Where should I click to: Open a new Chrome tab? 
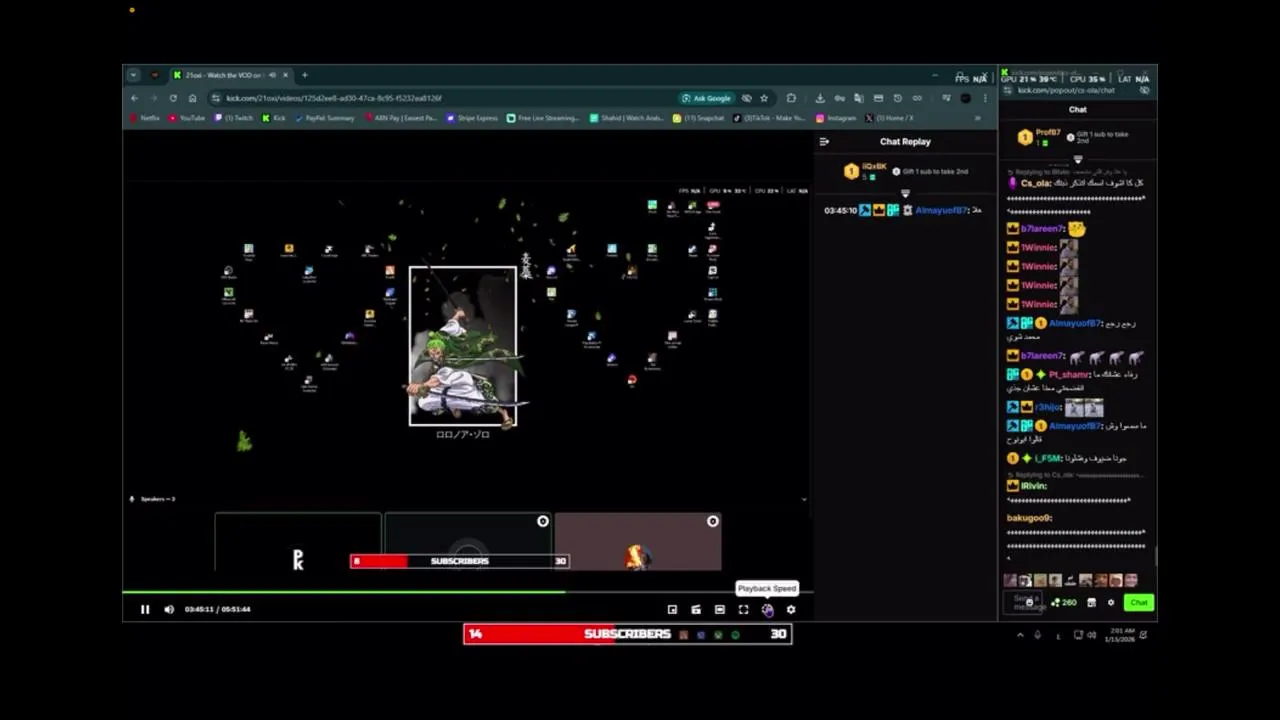[x=305, y=75]
